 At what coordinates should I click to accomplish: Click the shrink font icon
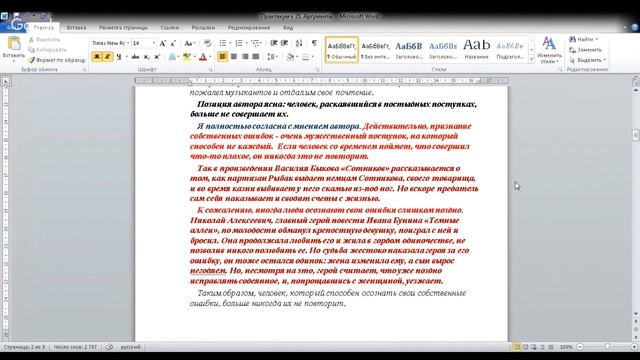tap(173, 43)
